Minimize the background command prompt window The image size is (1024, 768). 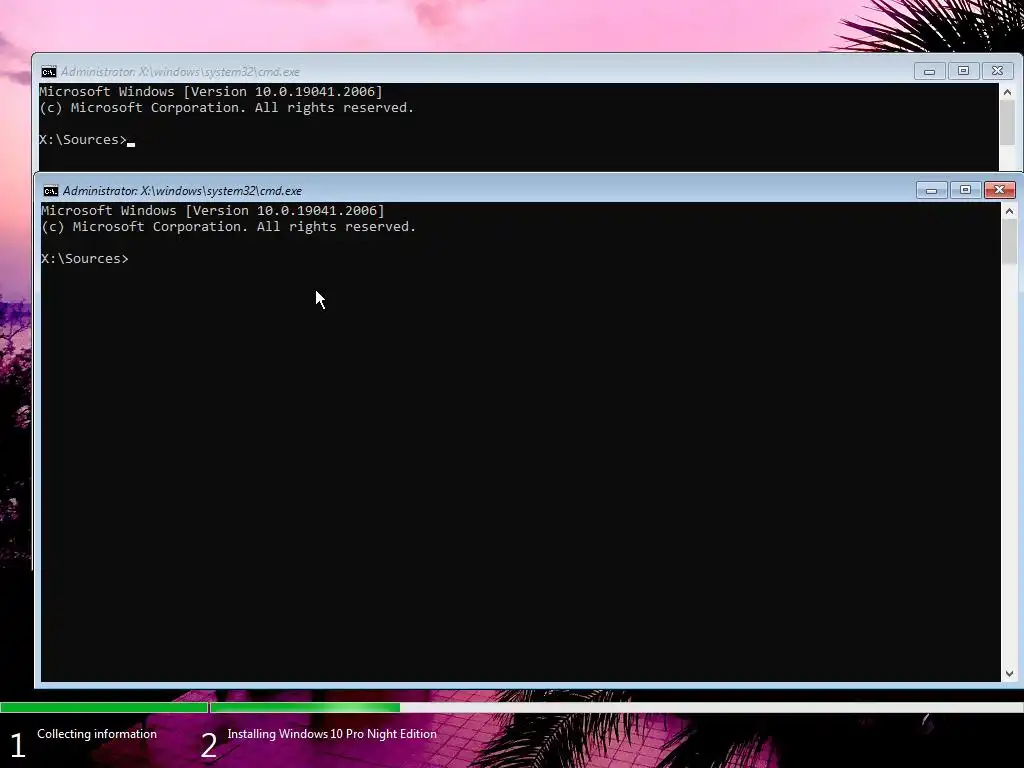[929, 71]
